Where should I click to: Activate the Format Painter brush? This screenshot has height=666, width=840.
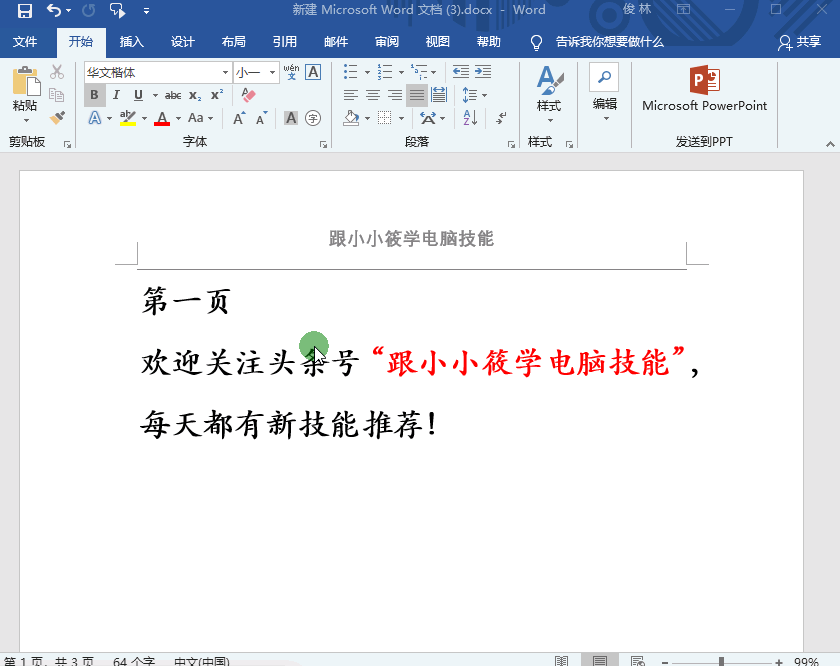[x=57, y=117]
